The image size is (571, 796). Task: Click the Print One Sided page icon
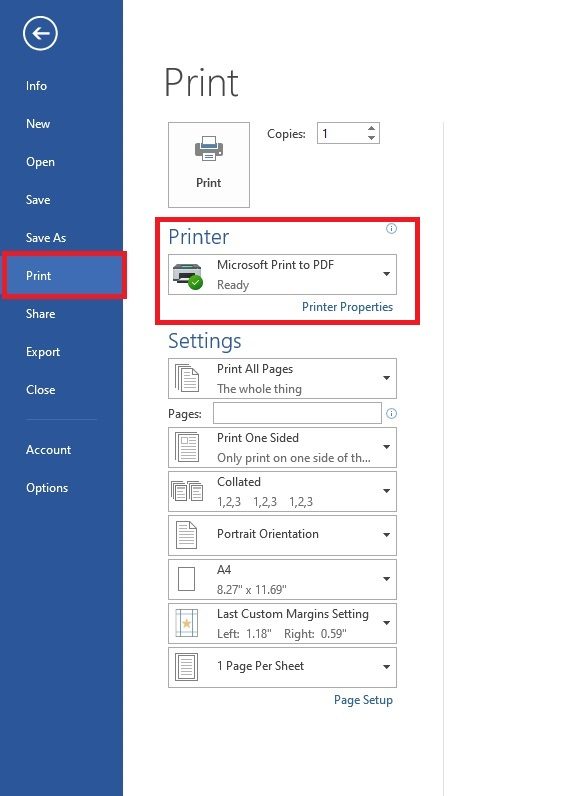coord(187,447)
